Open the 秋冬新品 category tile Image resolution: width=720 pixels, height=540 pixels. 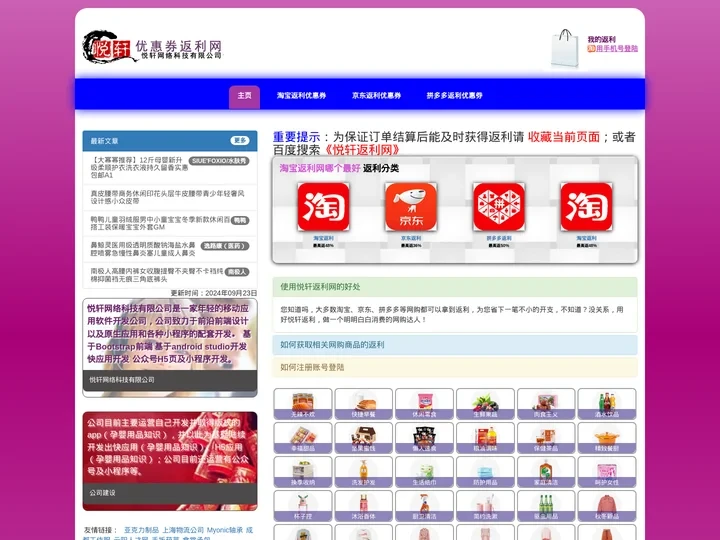(607, 506)
